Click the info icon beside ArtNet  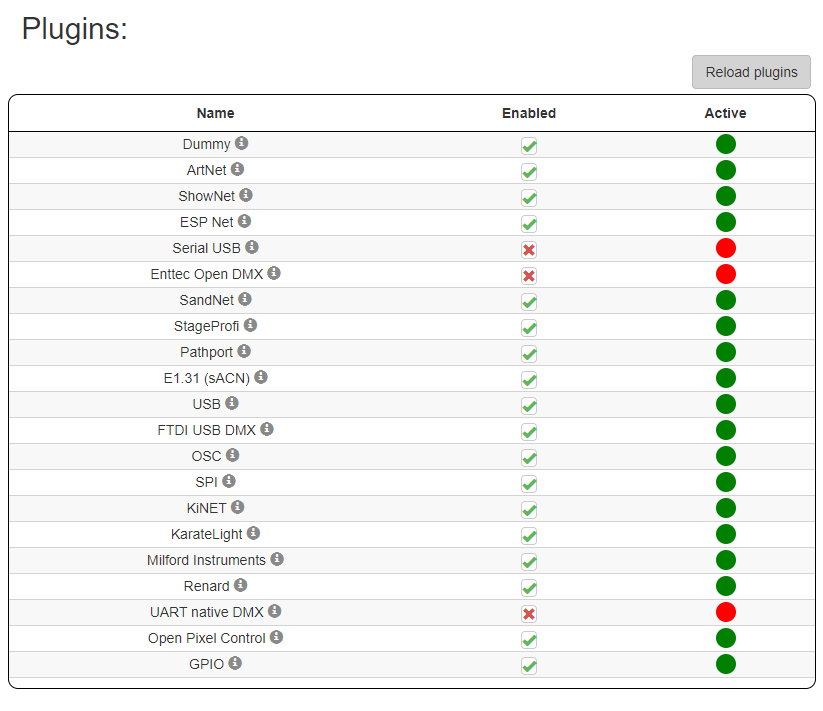click(x=238, y=170)
